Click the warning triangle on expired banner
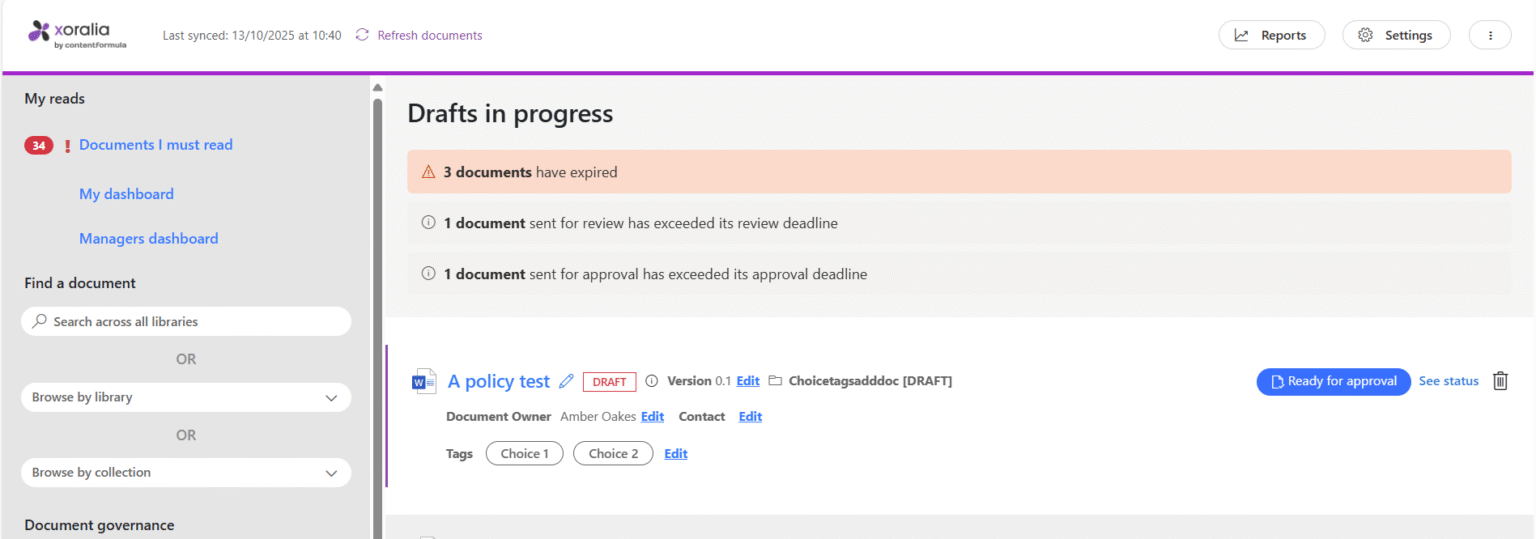 click(428, 172)
